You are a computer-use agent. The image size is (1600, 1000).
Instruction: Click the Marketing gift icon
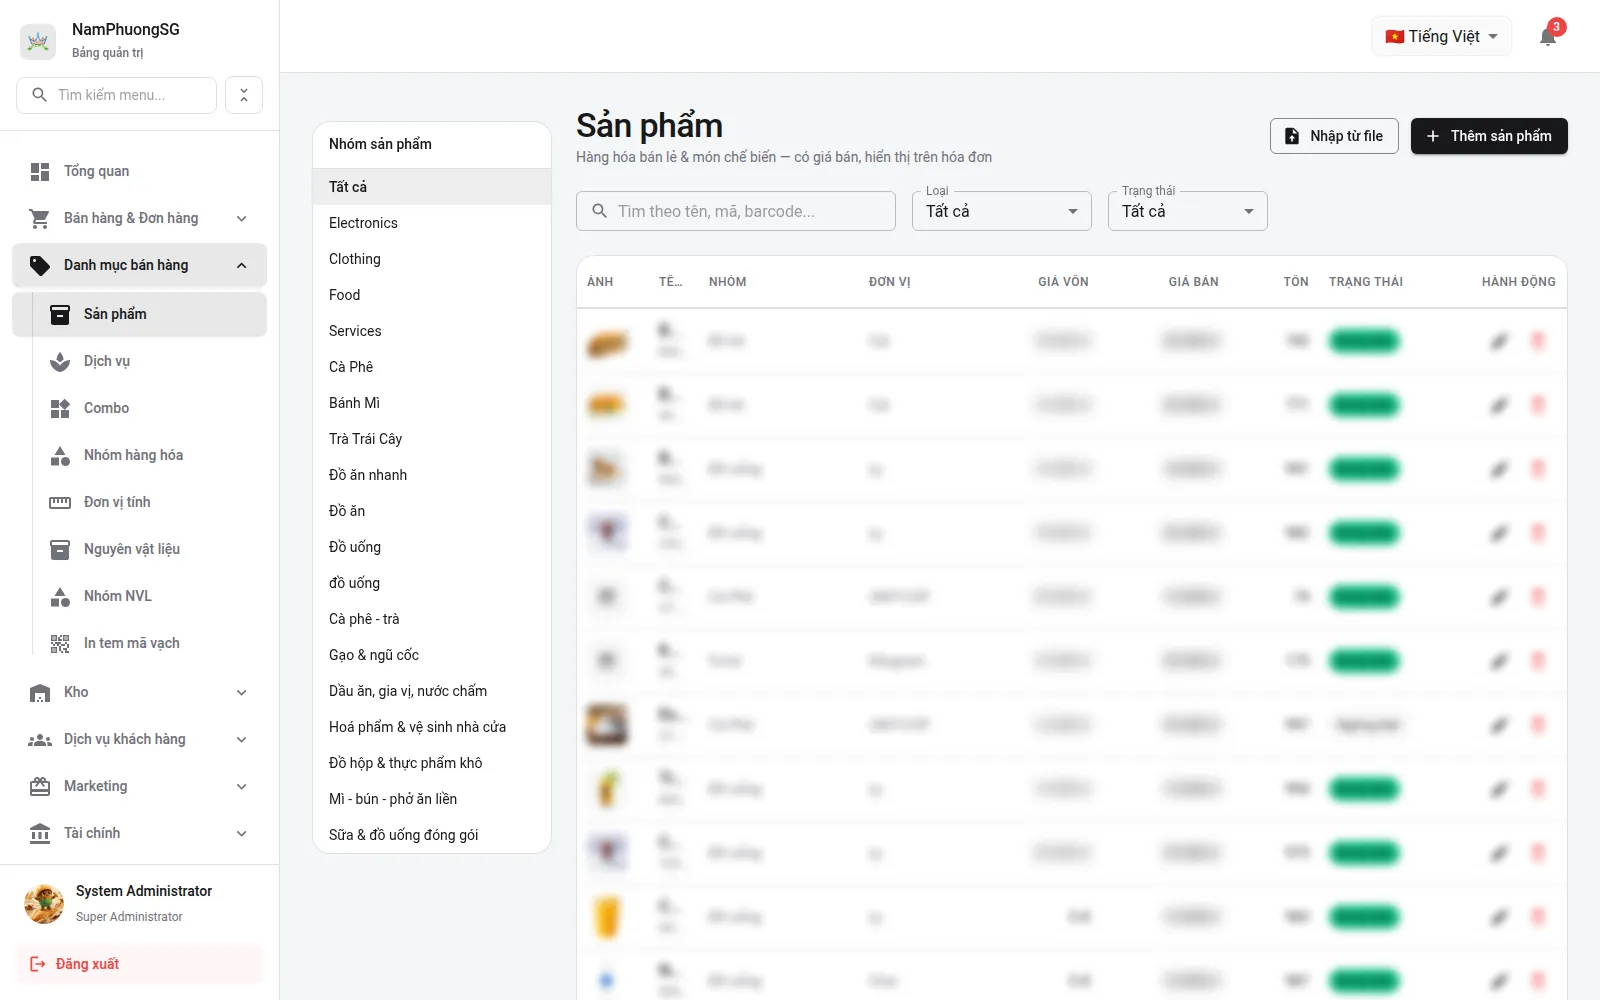pos(40,787)
